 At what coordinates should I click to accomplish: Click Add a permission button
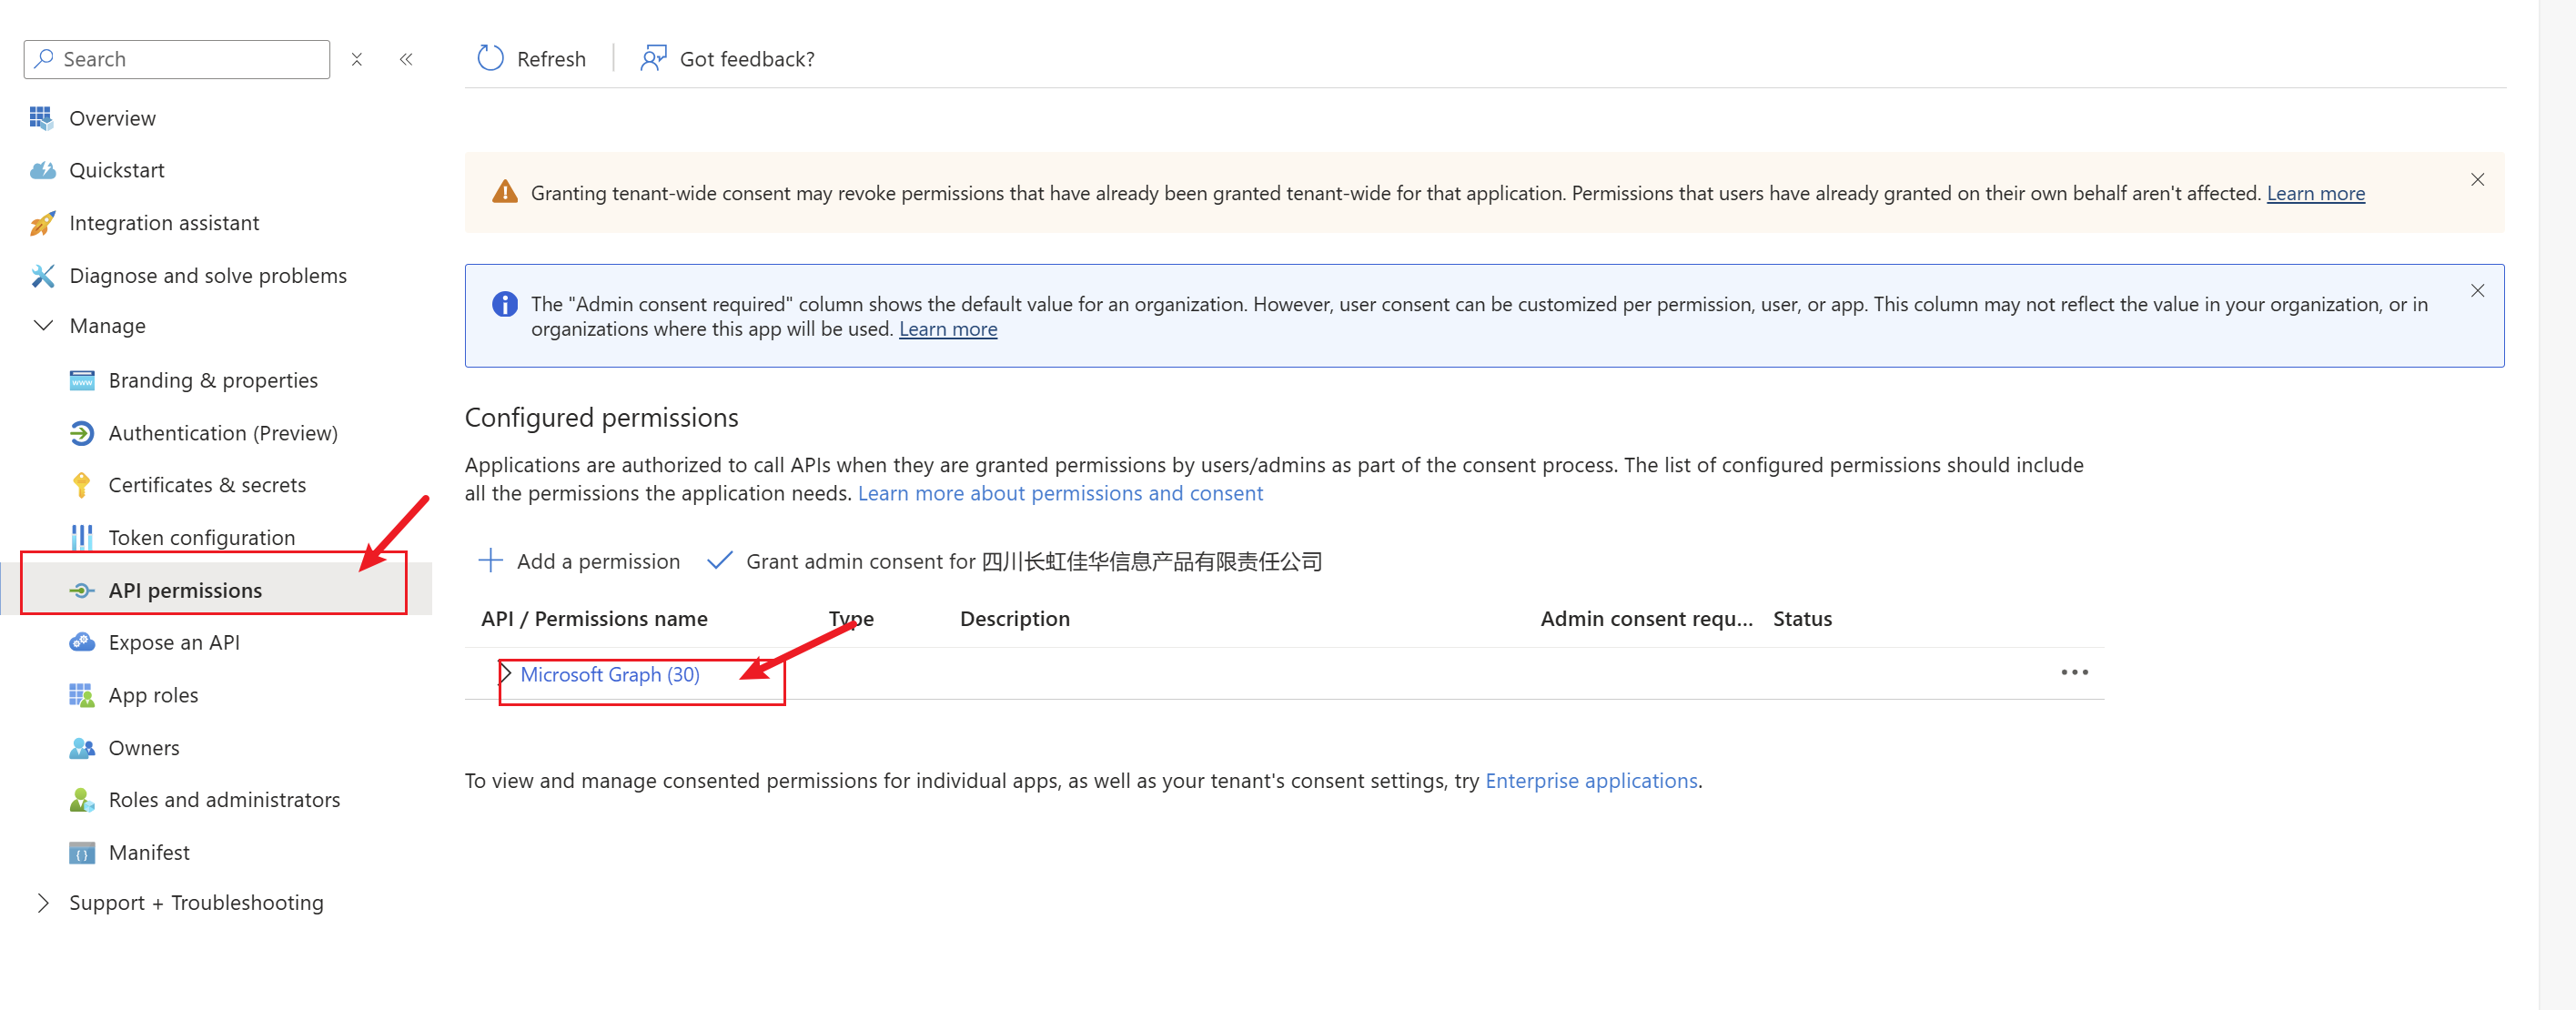click(580, 561)
